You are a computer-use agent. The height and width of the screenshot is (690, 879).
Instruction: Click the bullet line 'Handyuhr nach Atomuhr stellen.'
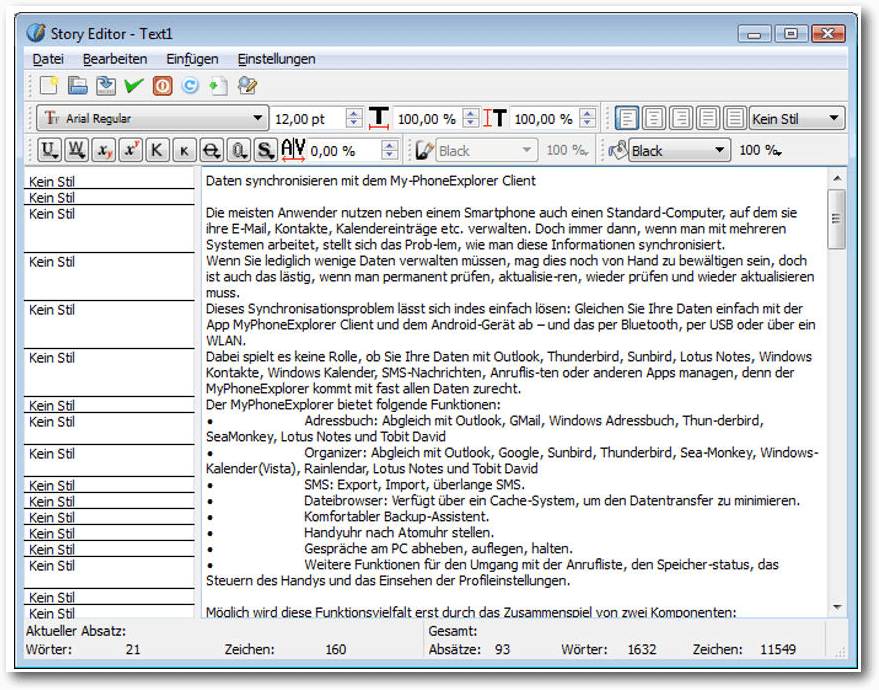point(399,532)
